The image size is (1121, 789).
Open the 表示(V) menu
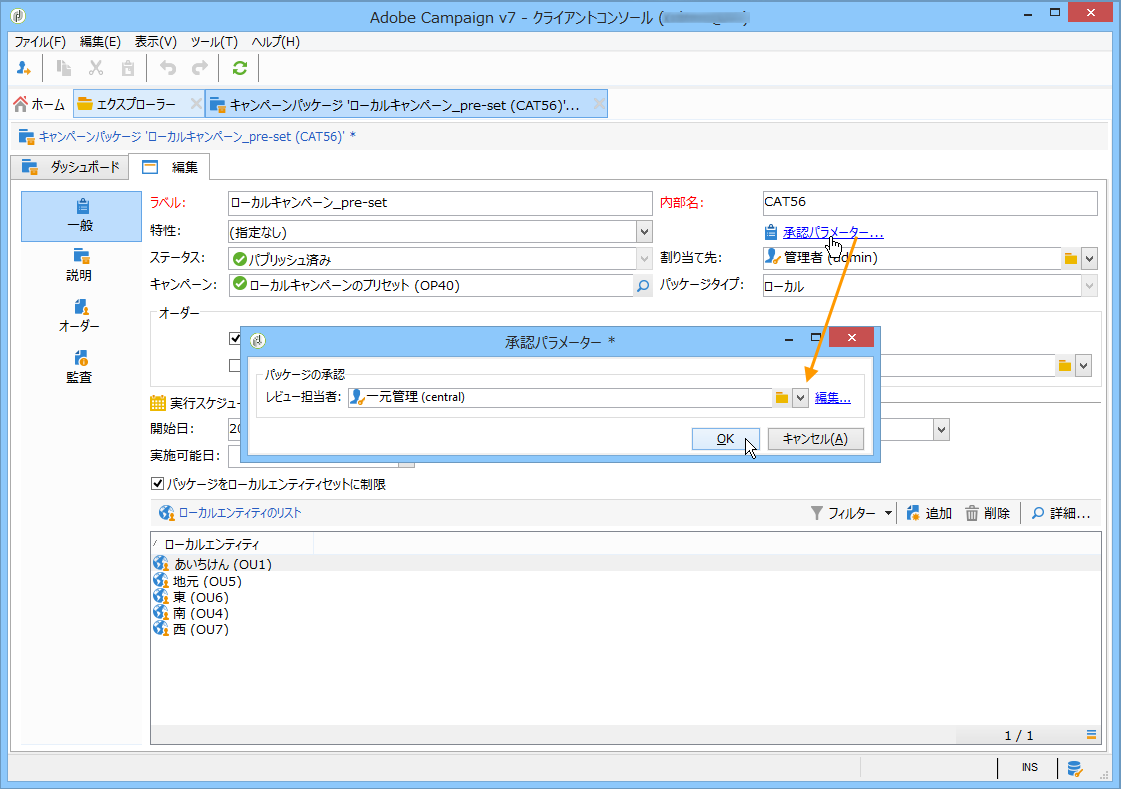(156, 41)
